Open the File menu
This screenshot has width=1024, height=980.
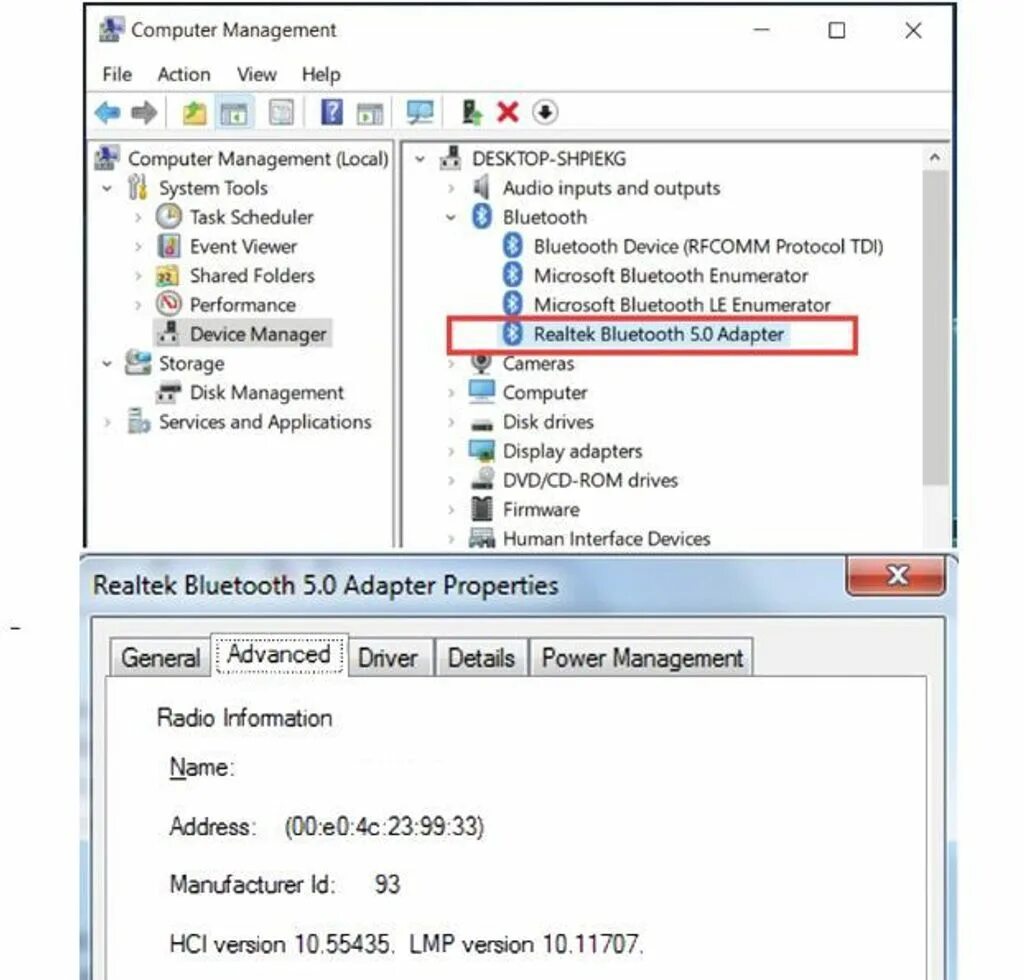(117, 74)
